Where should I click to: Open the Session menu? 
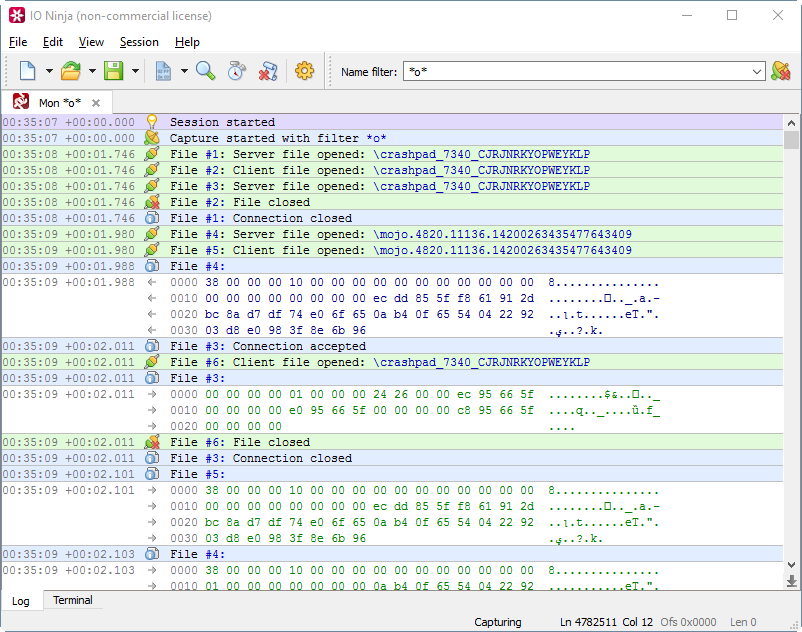pyautogui.click(x=139, y=42)
